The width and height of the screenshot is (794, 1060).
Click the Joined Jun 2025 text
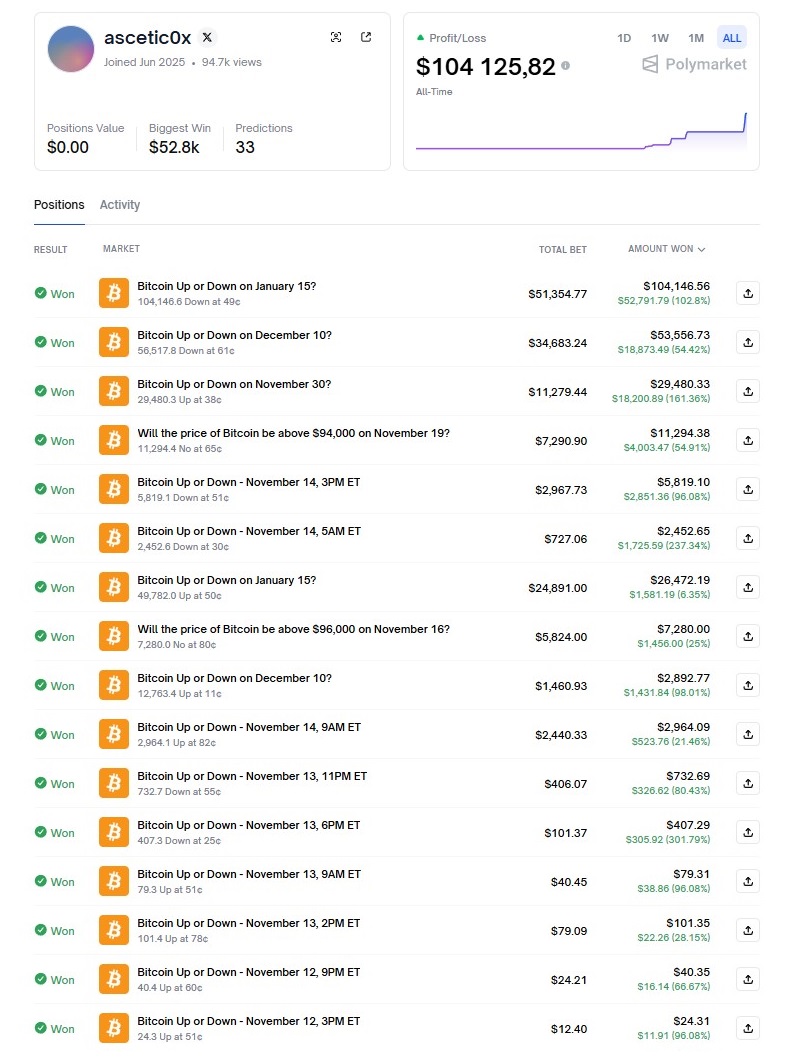tap(144, 62)
